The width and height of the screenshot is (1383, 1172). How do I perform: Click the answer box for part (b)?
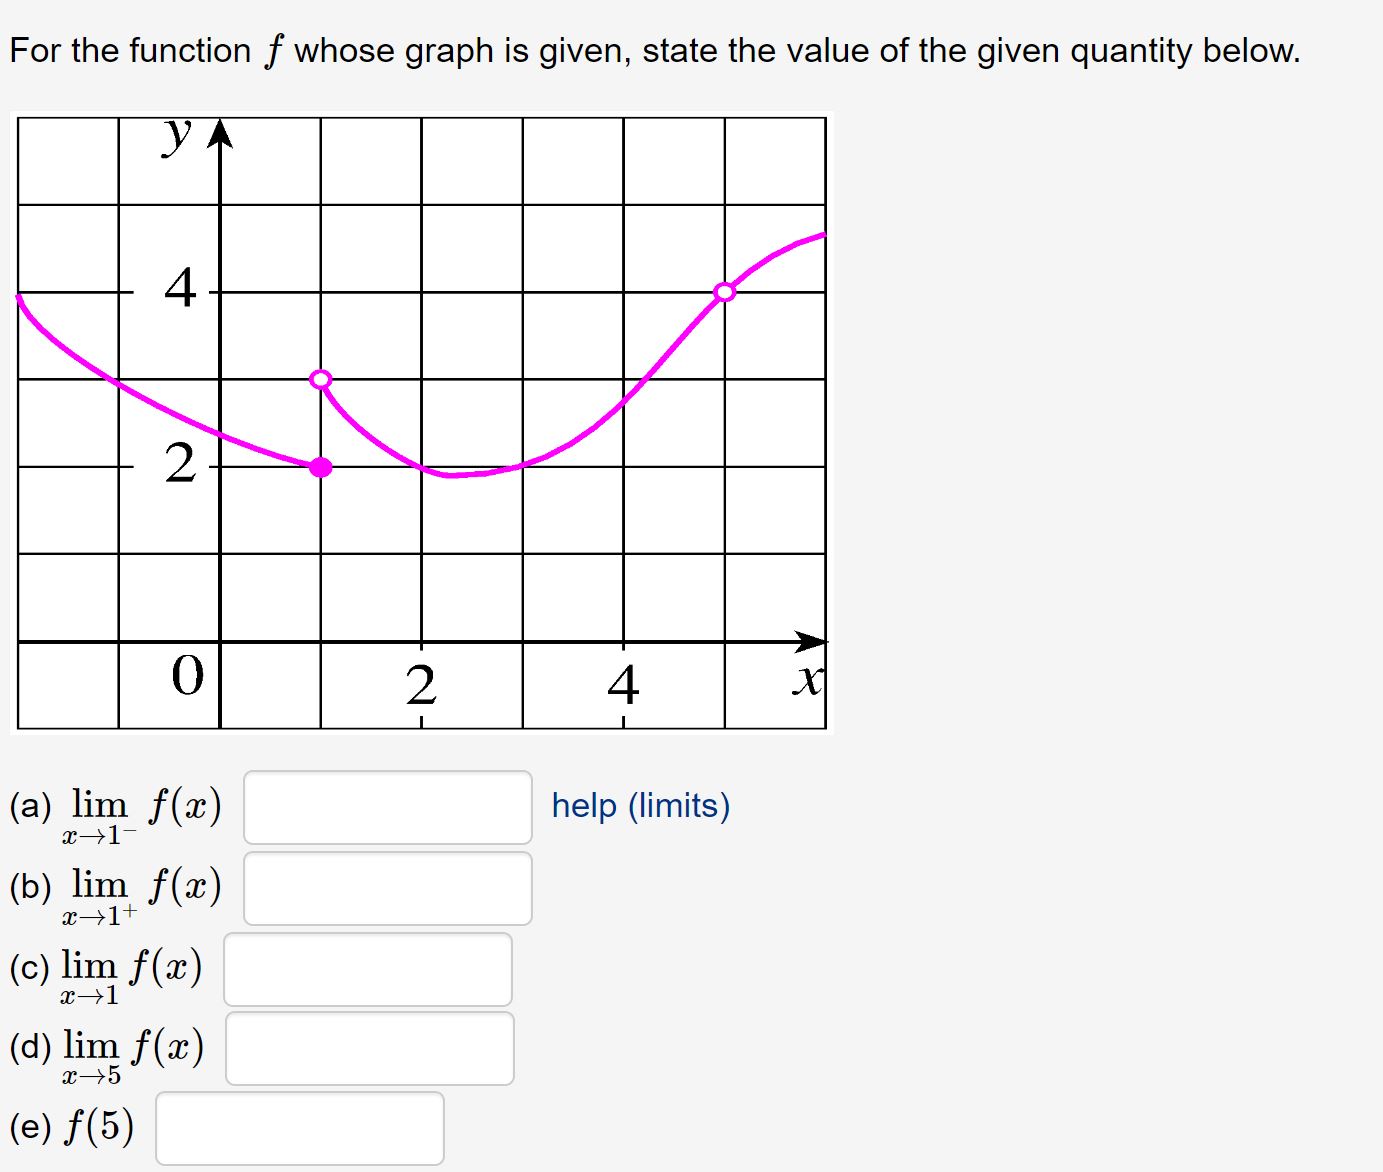click(387, 888)
